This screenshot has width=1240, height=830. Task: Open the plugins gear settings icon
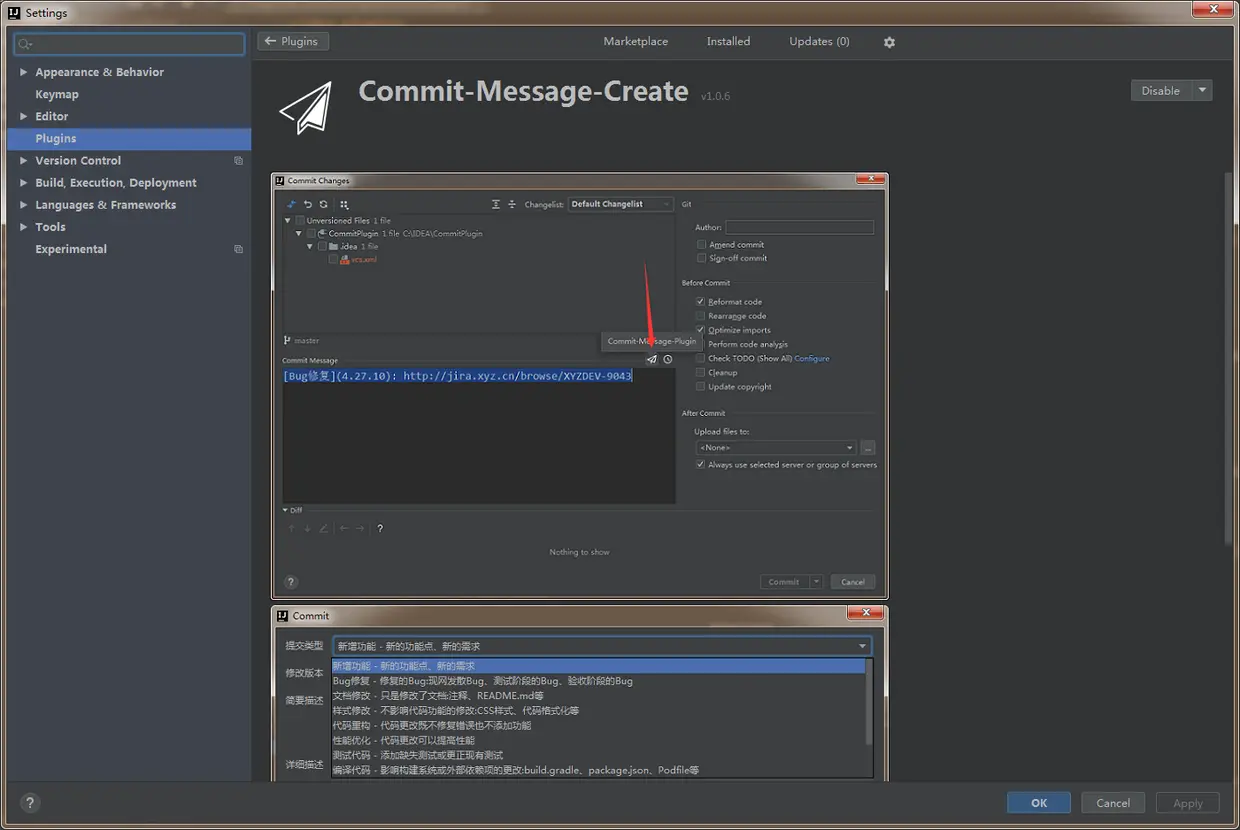tap(889, 42)
